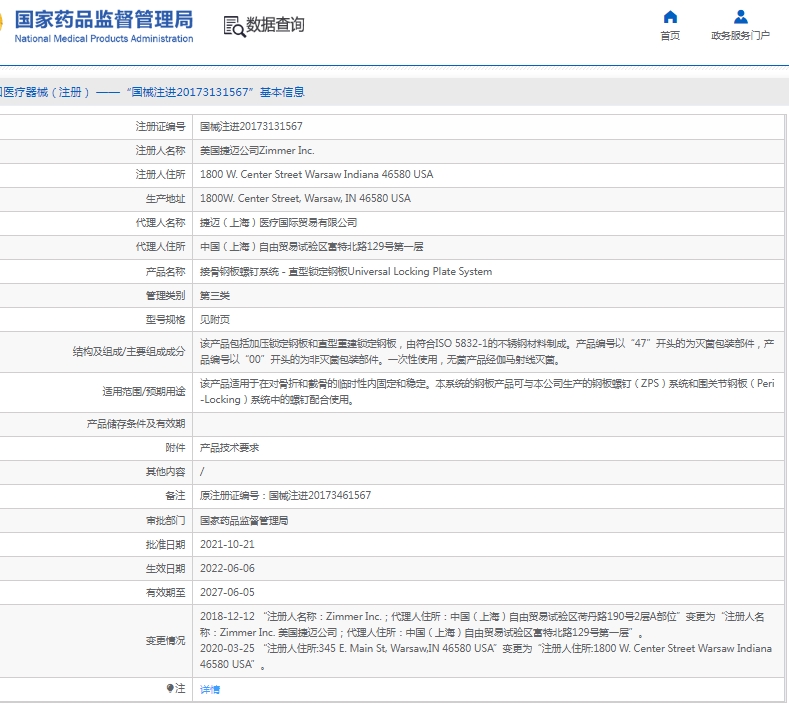Click production address 1800W. Center Street, Warsaw, IN
Image resolution: width=789 pixels, height=707 pixels.
pyautogui.click(x=305, y=198)
